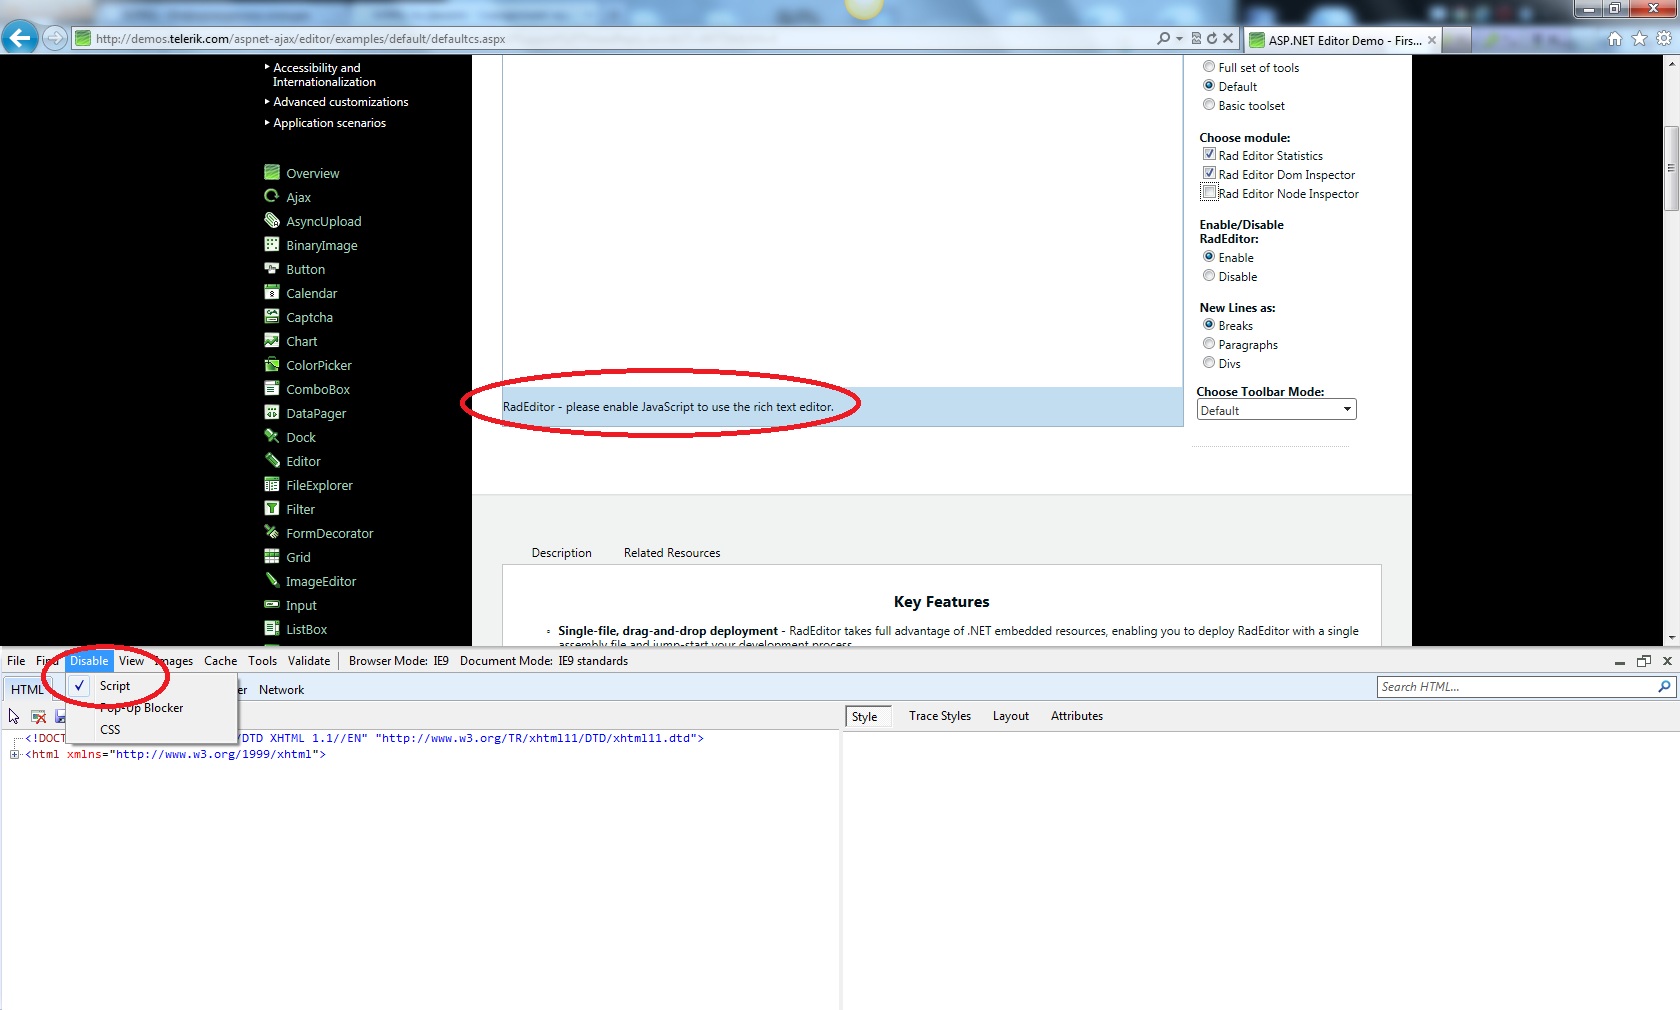The height and width of the screenshot is (1010, 1680).
Task: Click the BinaryImage icon in sidebar
Action: (x=272, y=244)
